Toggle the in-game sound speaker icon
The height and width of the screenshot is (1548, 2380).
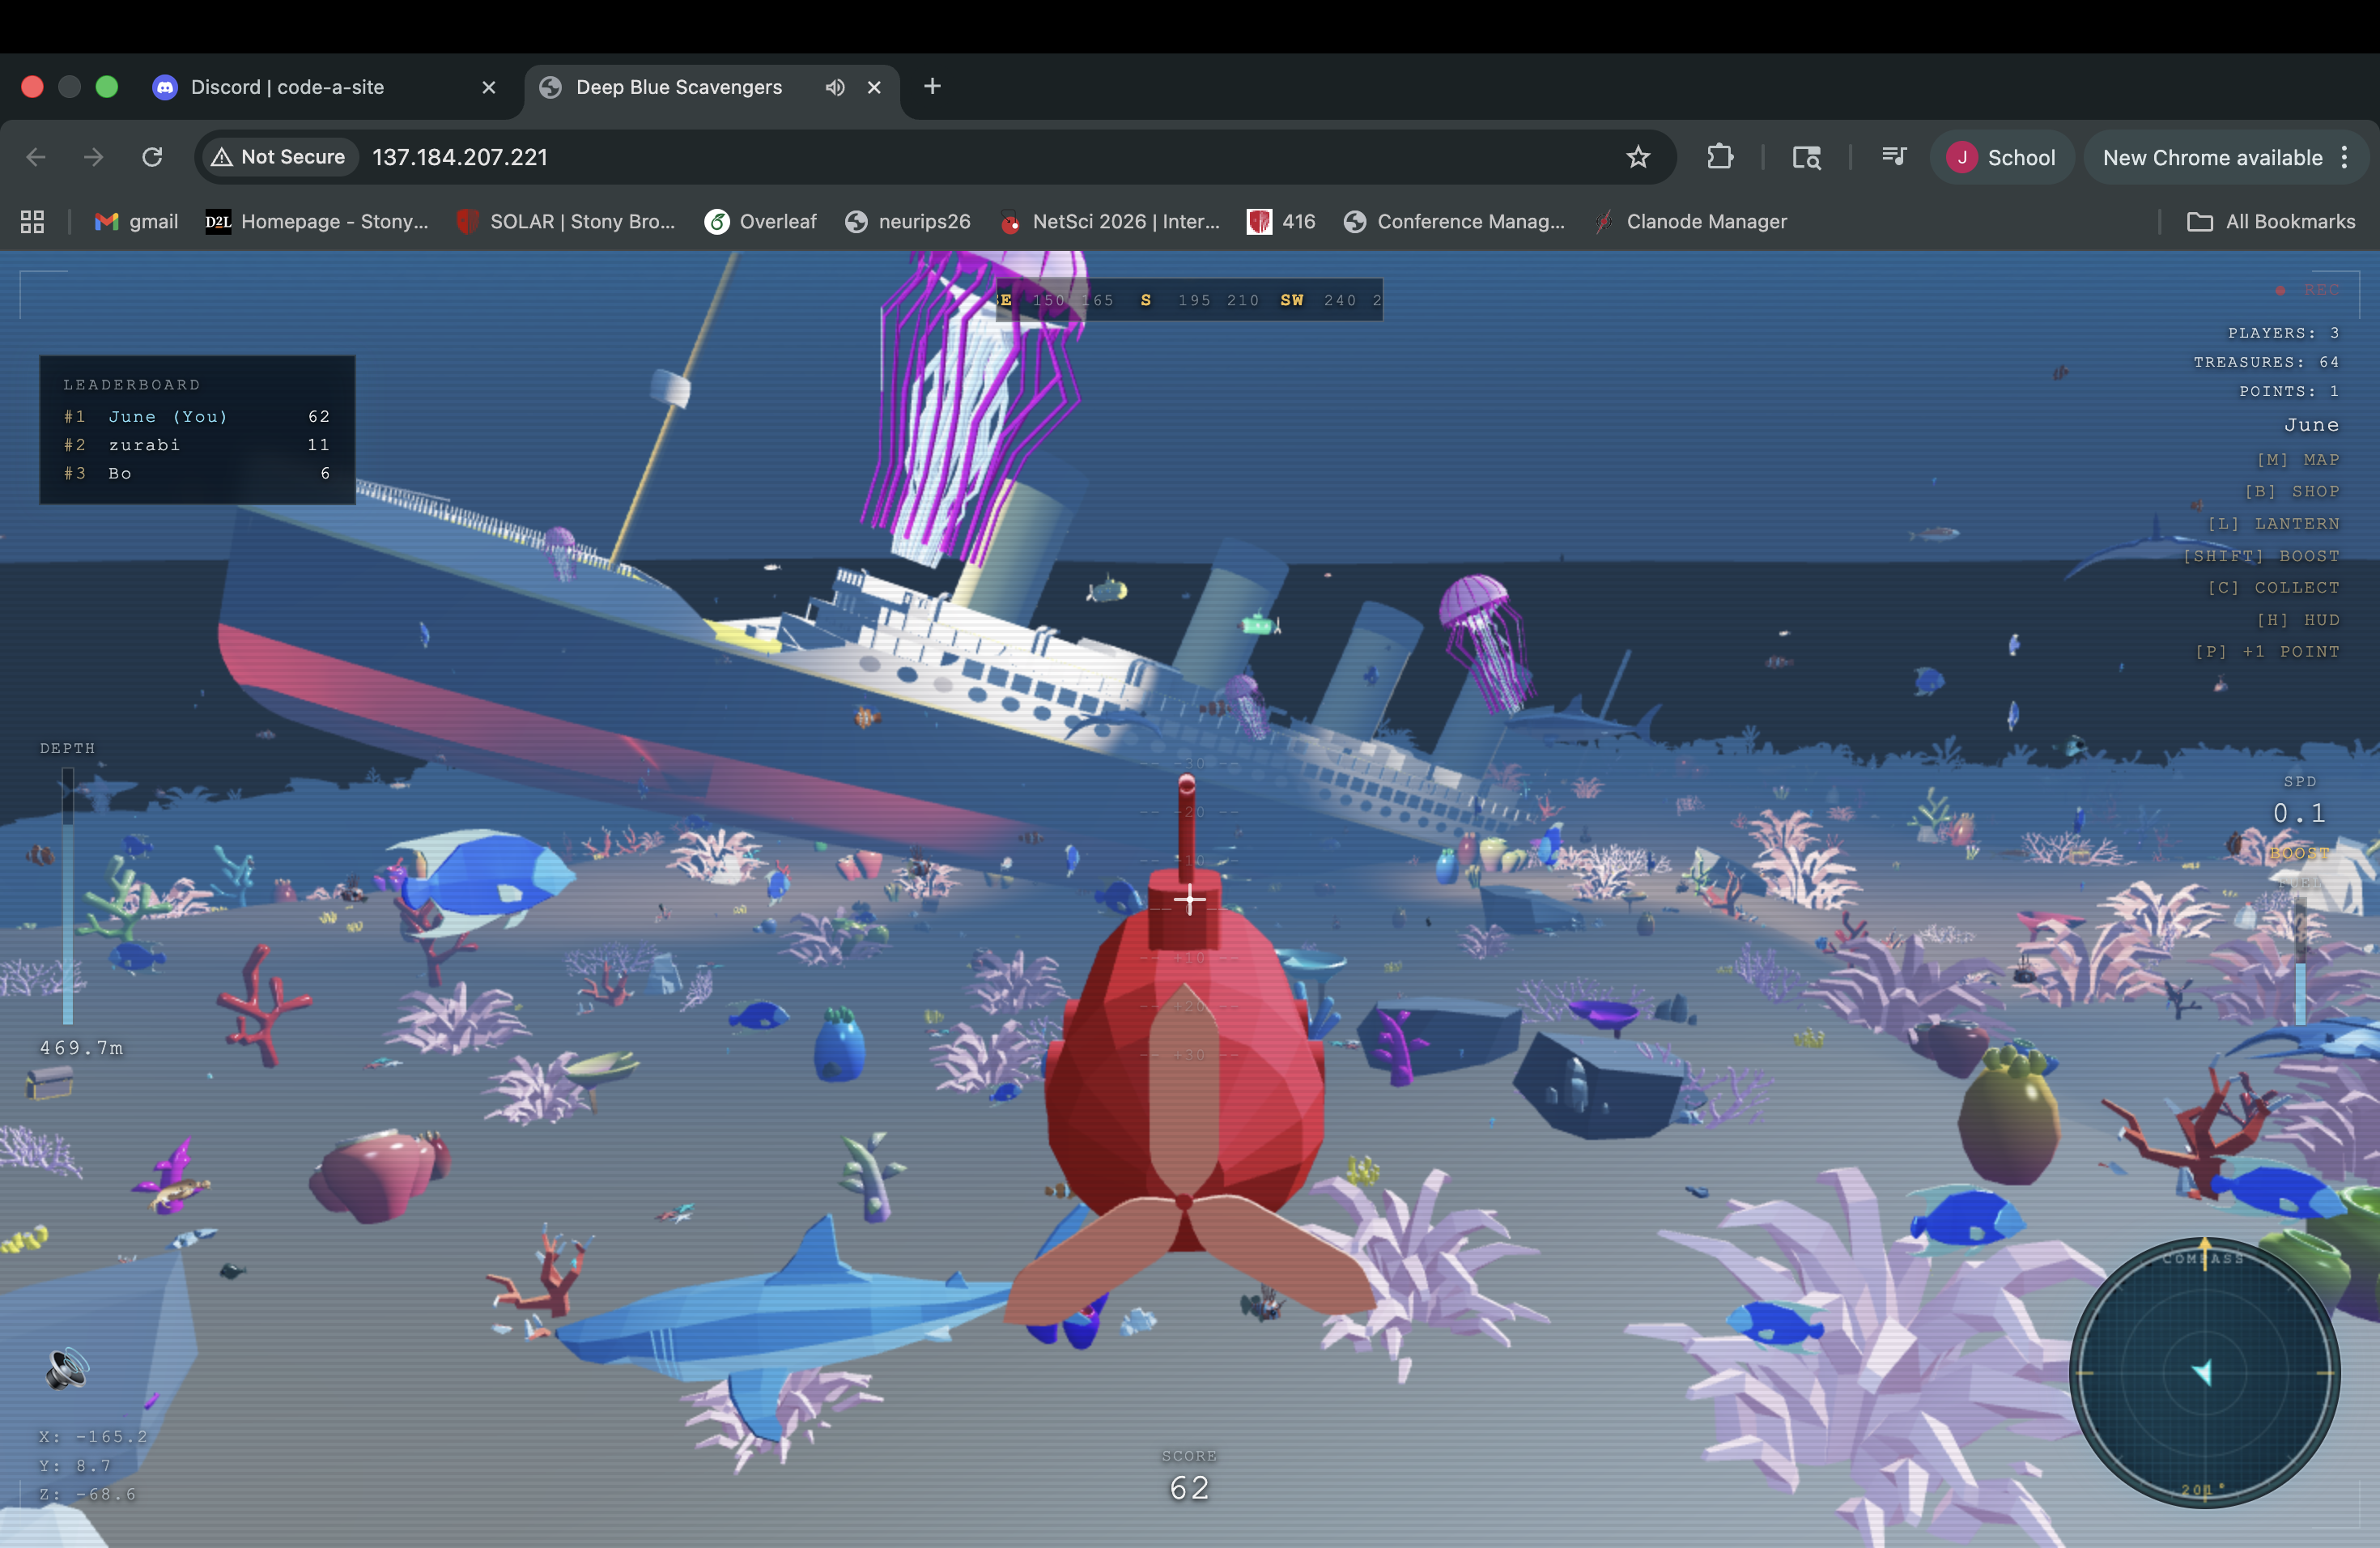[66, 1368]
